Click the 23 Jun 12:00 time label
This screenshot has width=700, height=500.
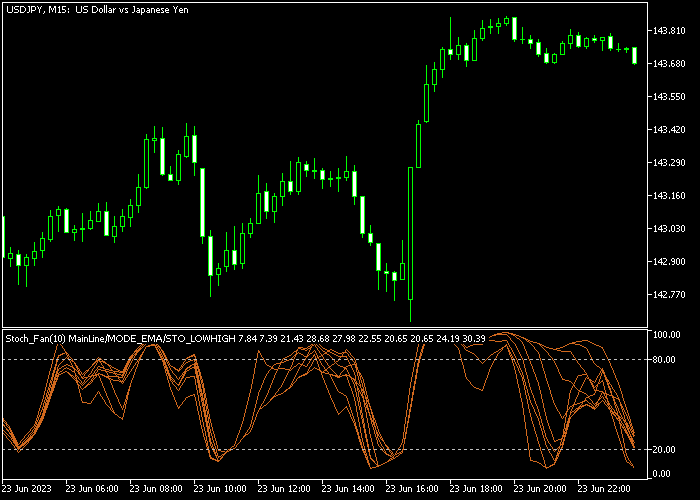click(284, 489)
